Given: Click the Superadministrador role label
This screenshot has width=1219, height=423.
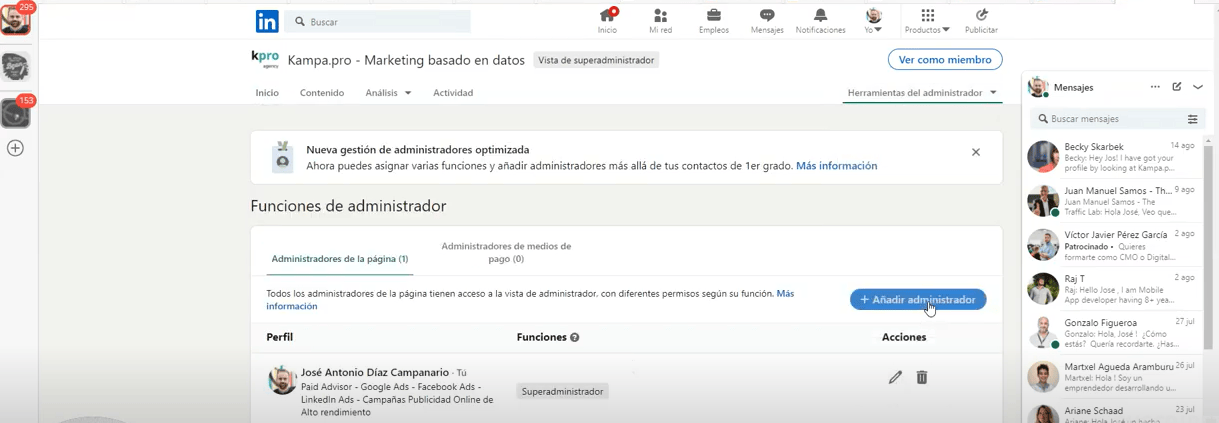Looking at the screenshot, I should pos(562,392).
